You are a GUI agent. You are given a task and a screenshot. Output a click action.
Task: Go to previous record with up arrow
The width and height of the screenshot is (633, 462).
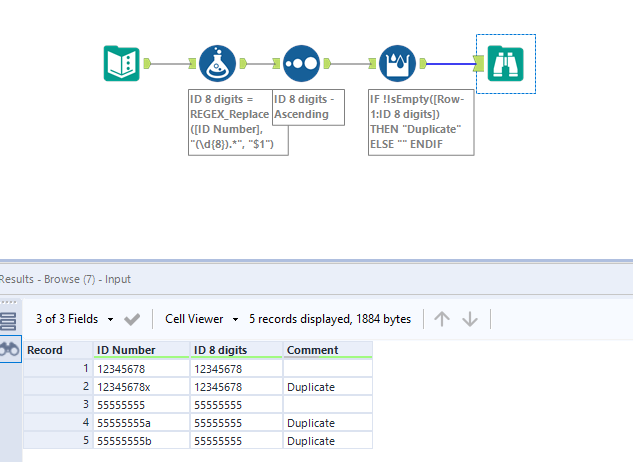click(442, 319)
